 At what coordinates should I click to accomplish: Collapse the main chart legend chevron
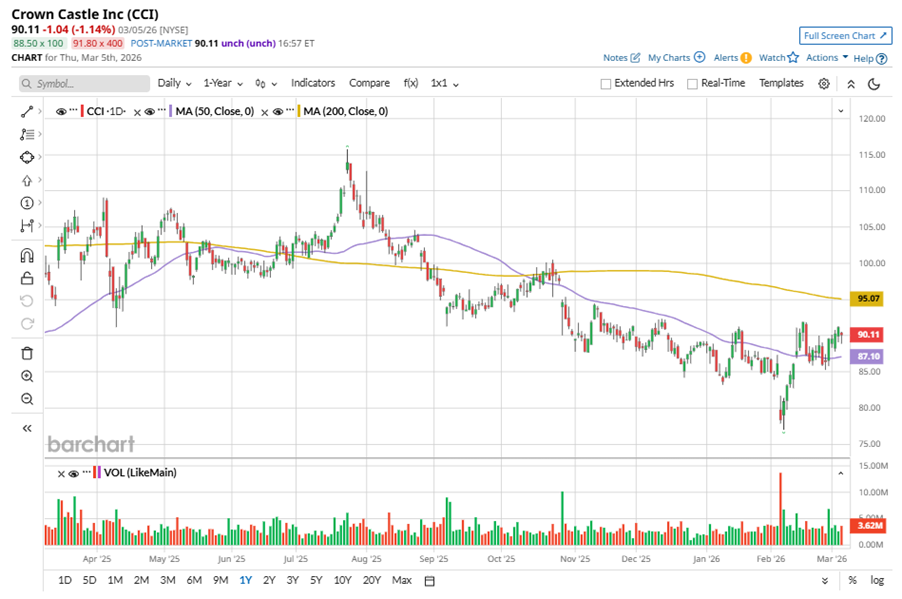pos(840,111)
